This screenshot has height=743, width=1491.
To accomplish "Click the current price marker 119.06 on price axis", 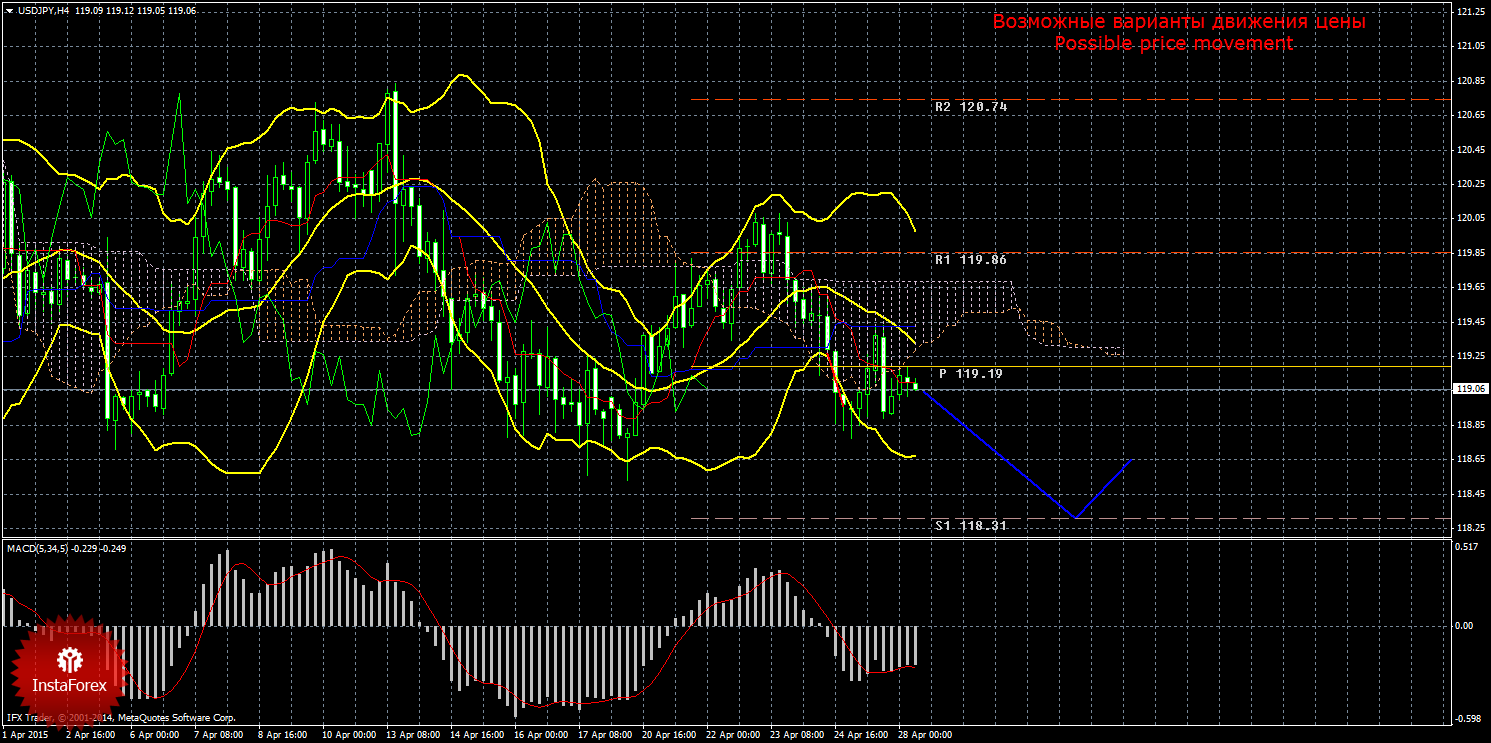I will 1469,389.
